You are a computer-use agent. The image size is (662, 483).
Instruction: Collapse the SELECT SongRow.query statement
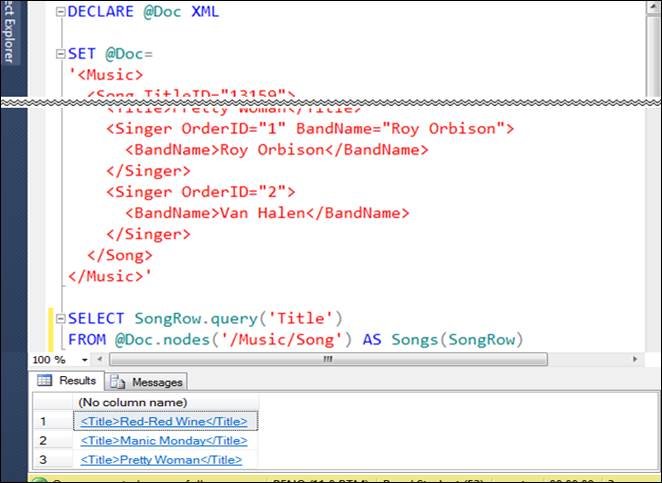tap(61, 318)
